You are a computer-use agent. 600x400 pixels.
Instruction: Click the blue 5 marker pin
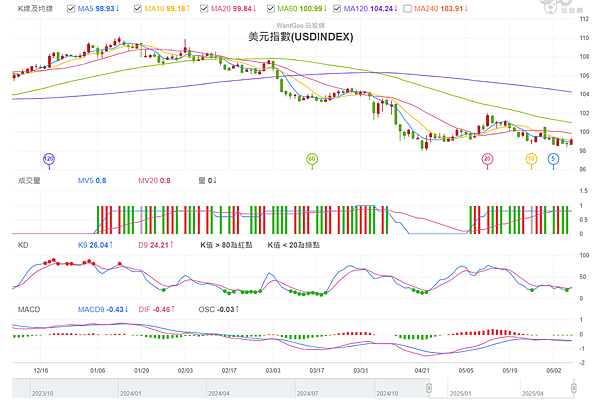point(553,159)
